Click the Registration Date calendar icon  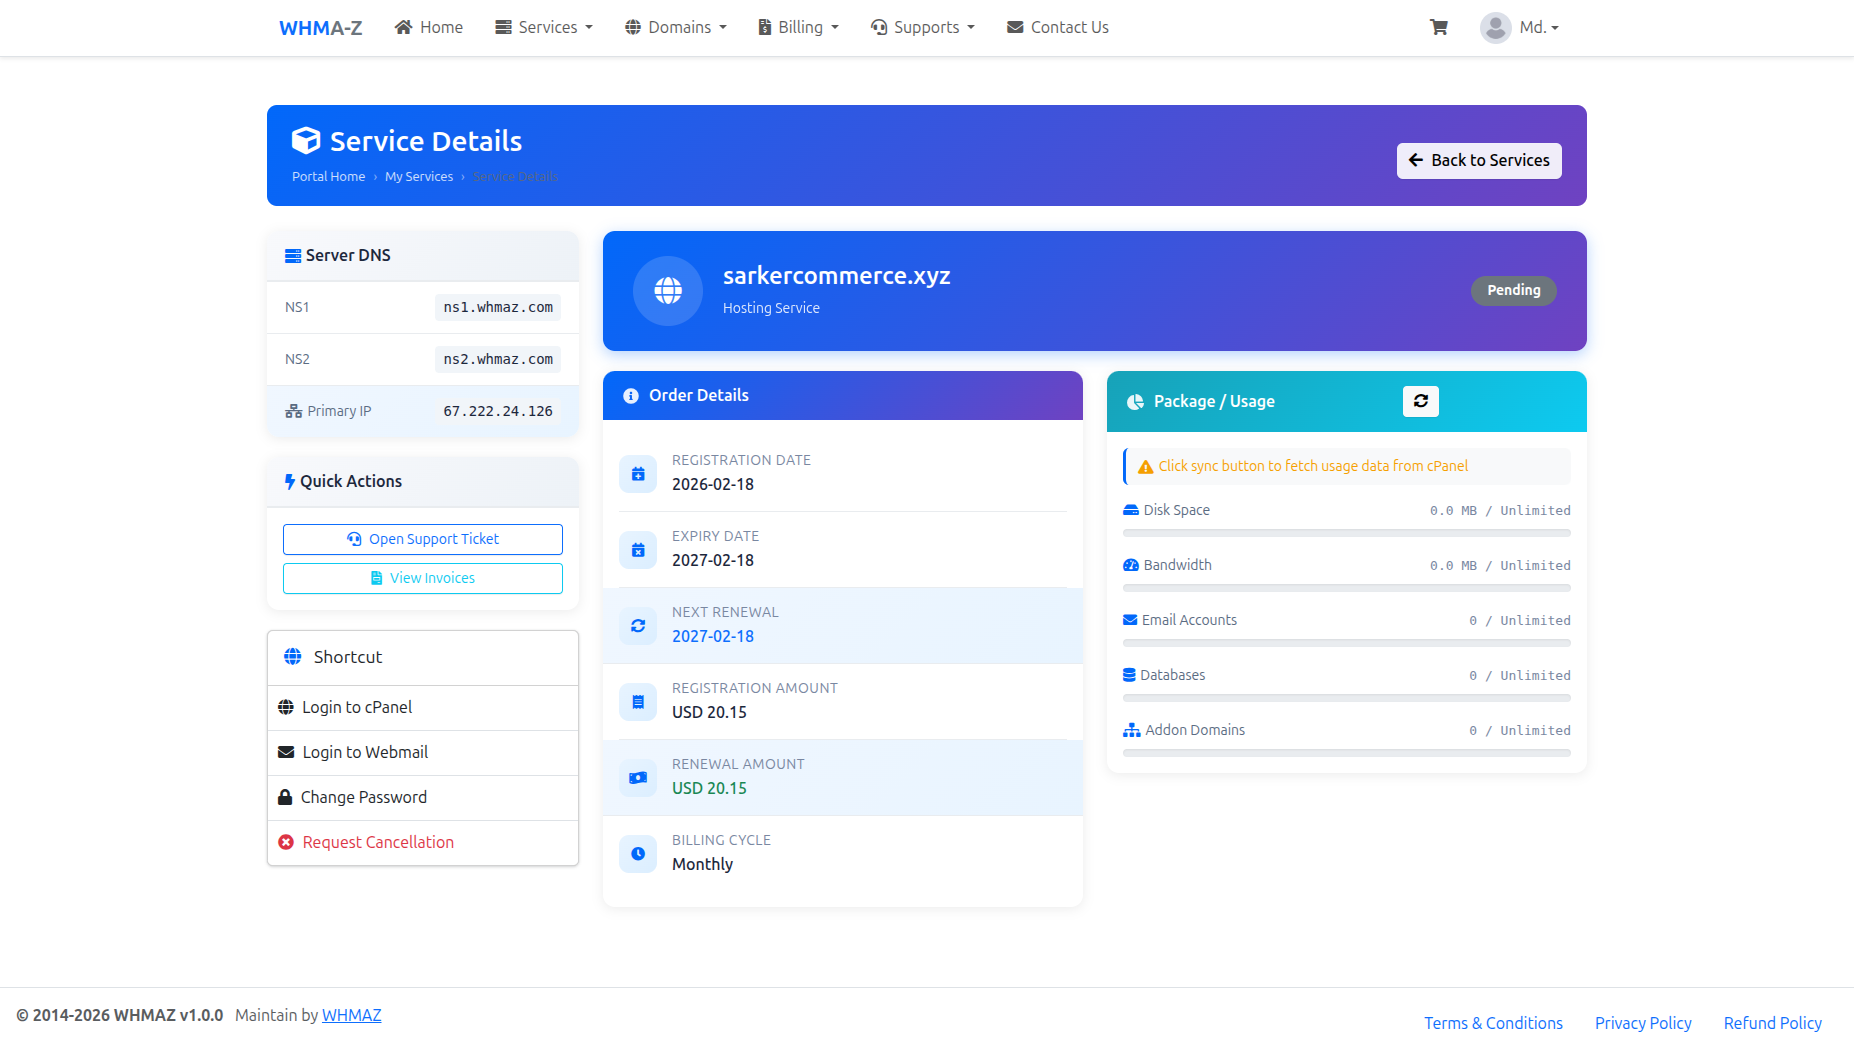638,474
